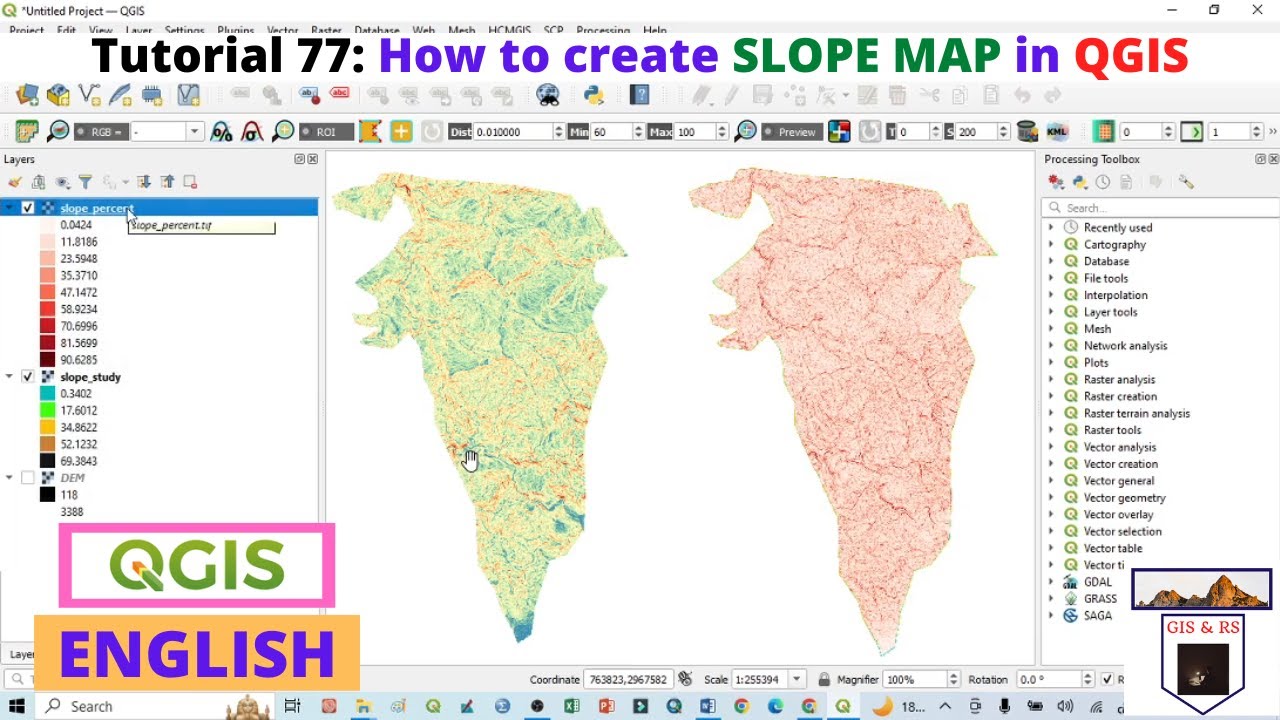The width and height of the screenshot is (1280, 720).
Task: Click the RGB toggle button
Action: [x=99, y=132]
